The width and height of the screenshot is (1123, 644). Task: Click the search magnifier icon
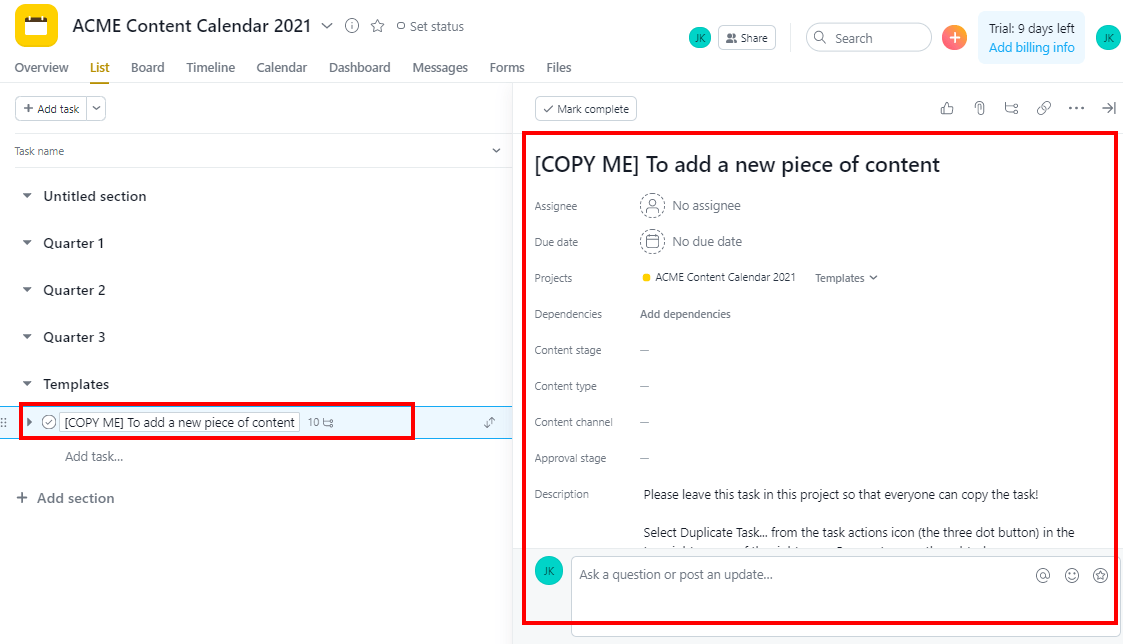820,37
